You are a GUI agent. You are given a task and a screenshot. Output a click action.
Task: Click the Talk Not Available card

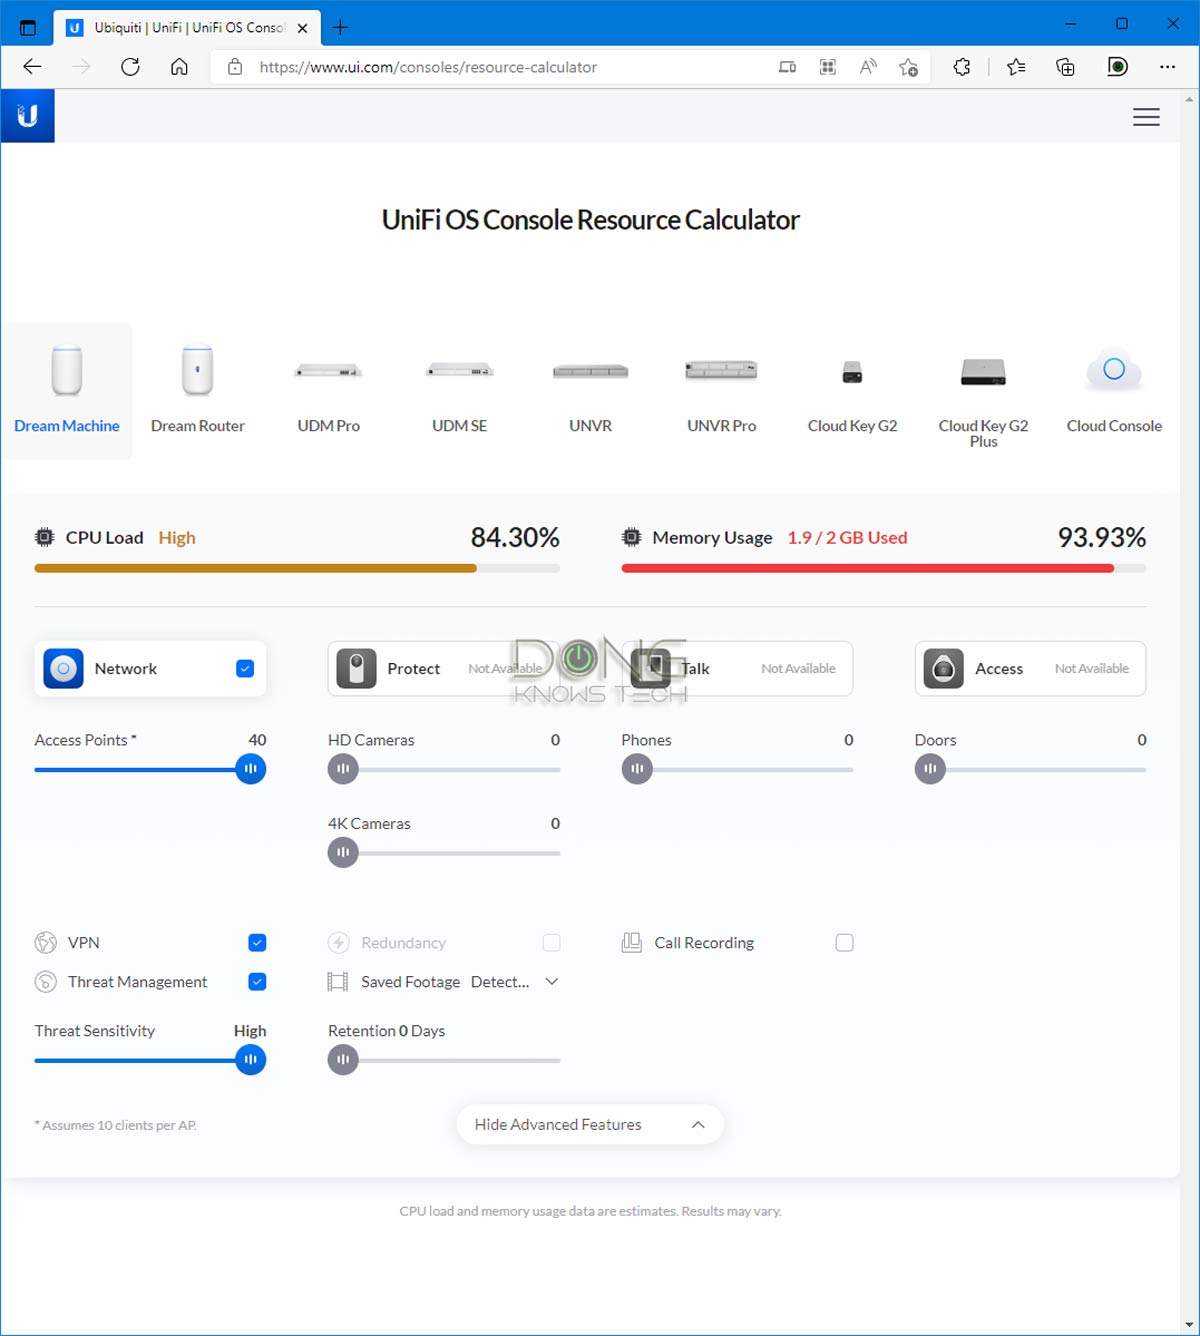pos(737,668)
